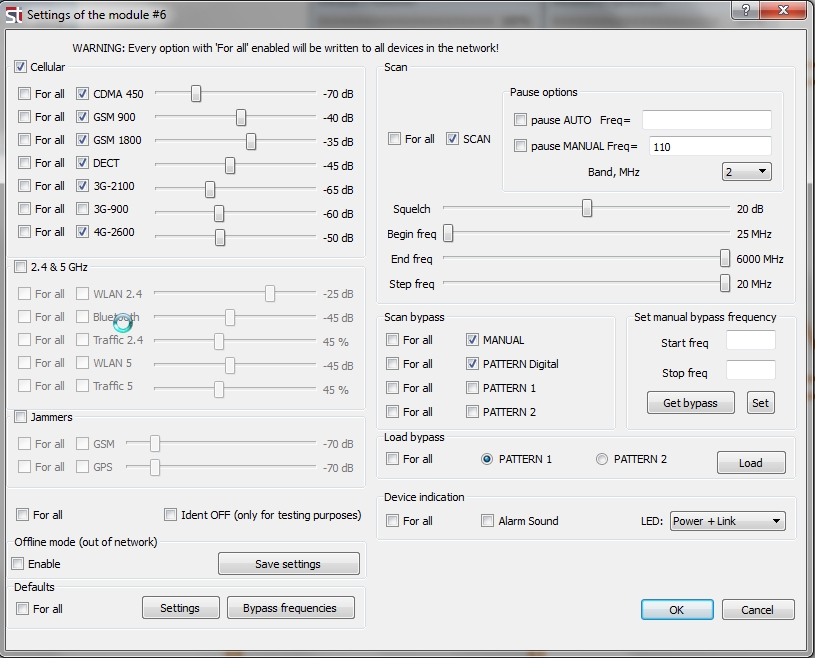The height and width of the screenshot is (658, 815).
Task: Click the CDMA 450 level slider handle
Action: pyautogui.click(x=195, y=94)
